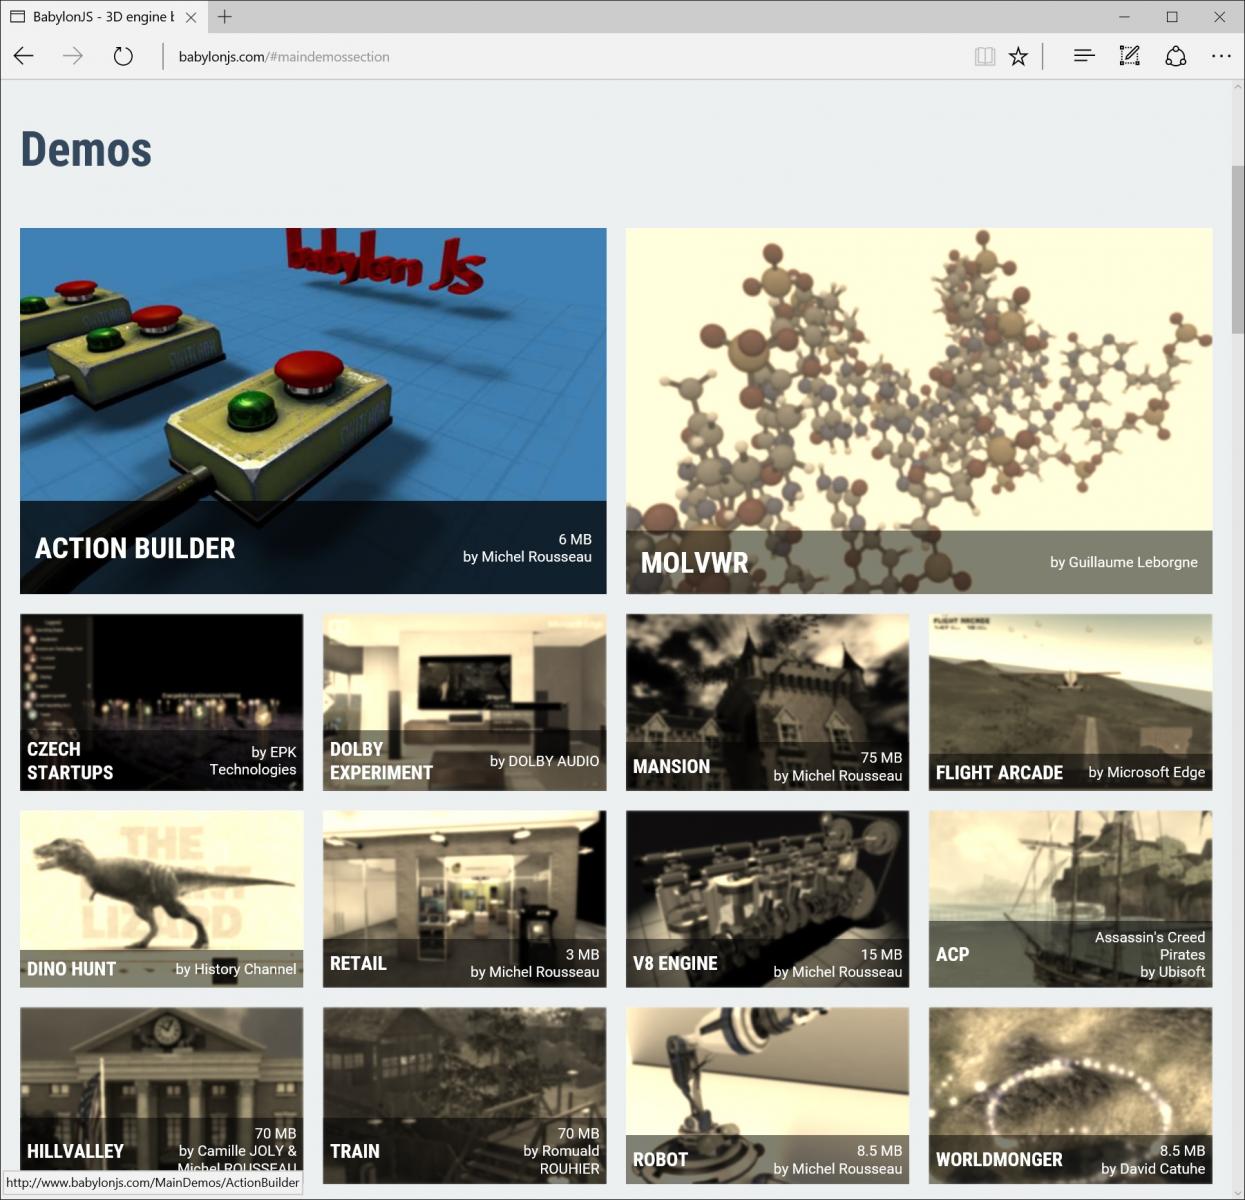Open the Hillvalley demo tile
The width and height of the screenshot is (1245, 1200).
point(161,1096)
